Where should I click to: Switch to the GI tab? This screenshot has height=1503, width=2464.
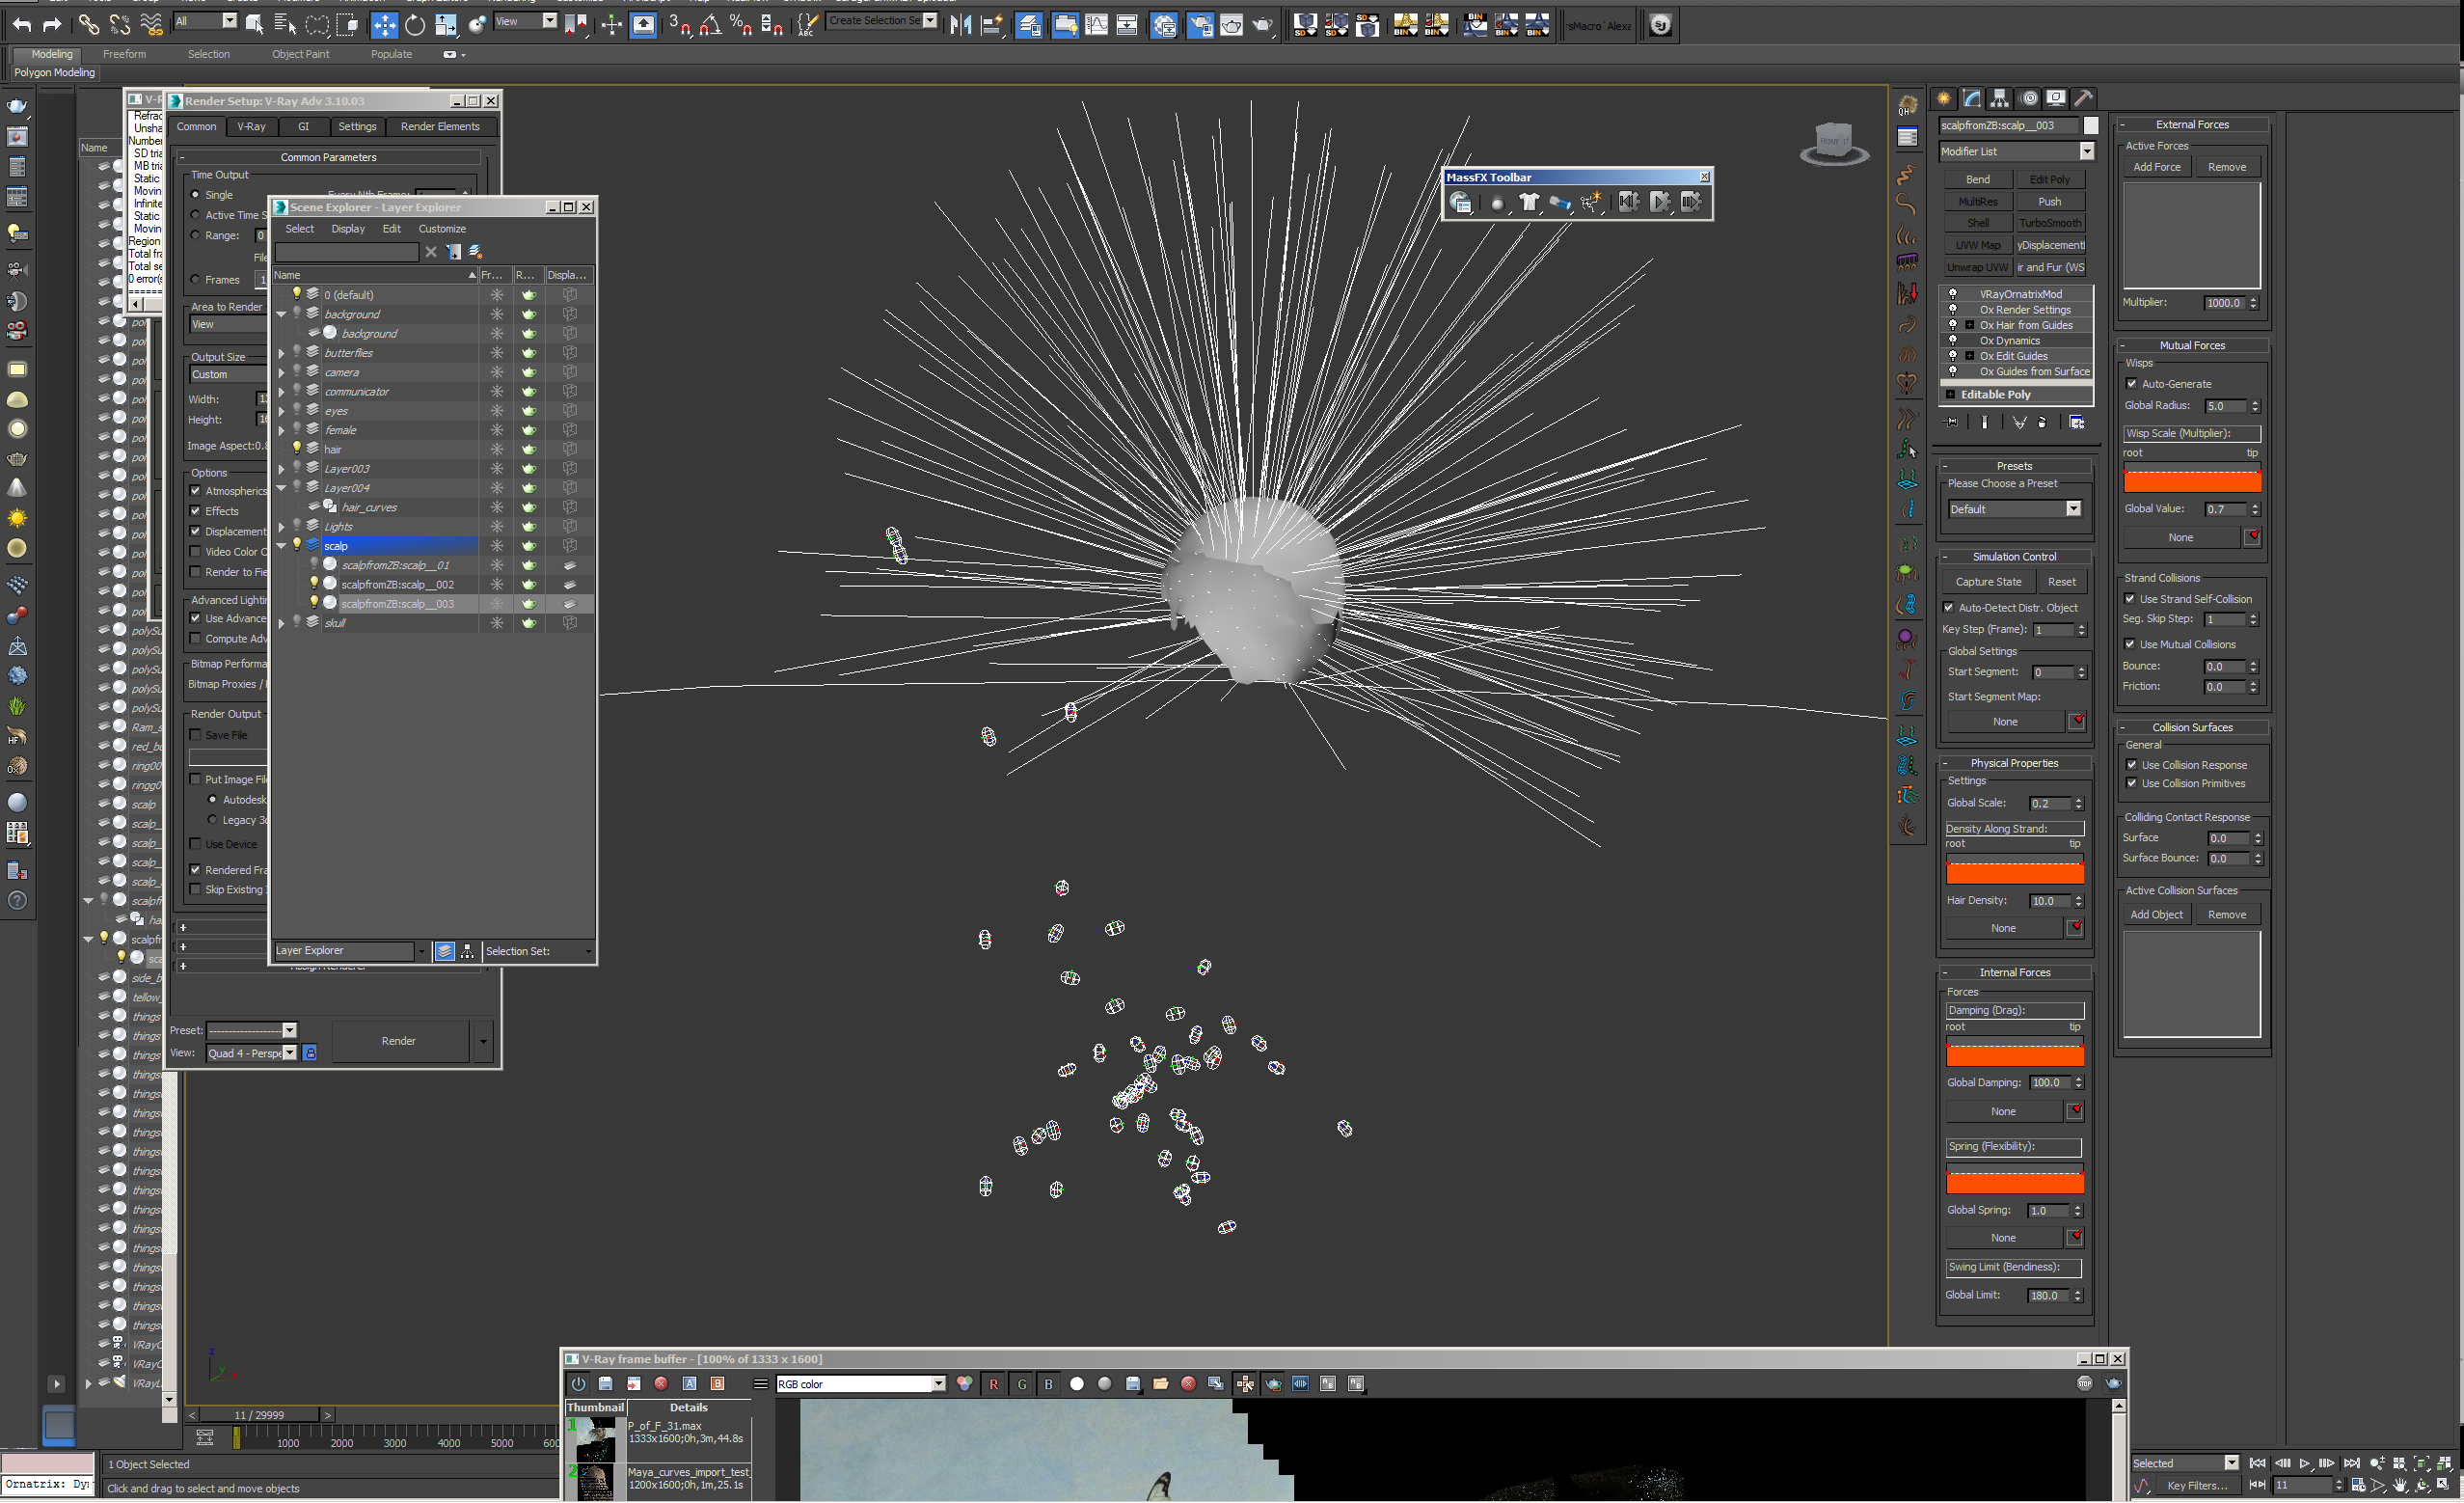coord(303,127)
